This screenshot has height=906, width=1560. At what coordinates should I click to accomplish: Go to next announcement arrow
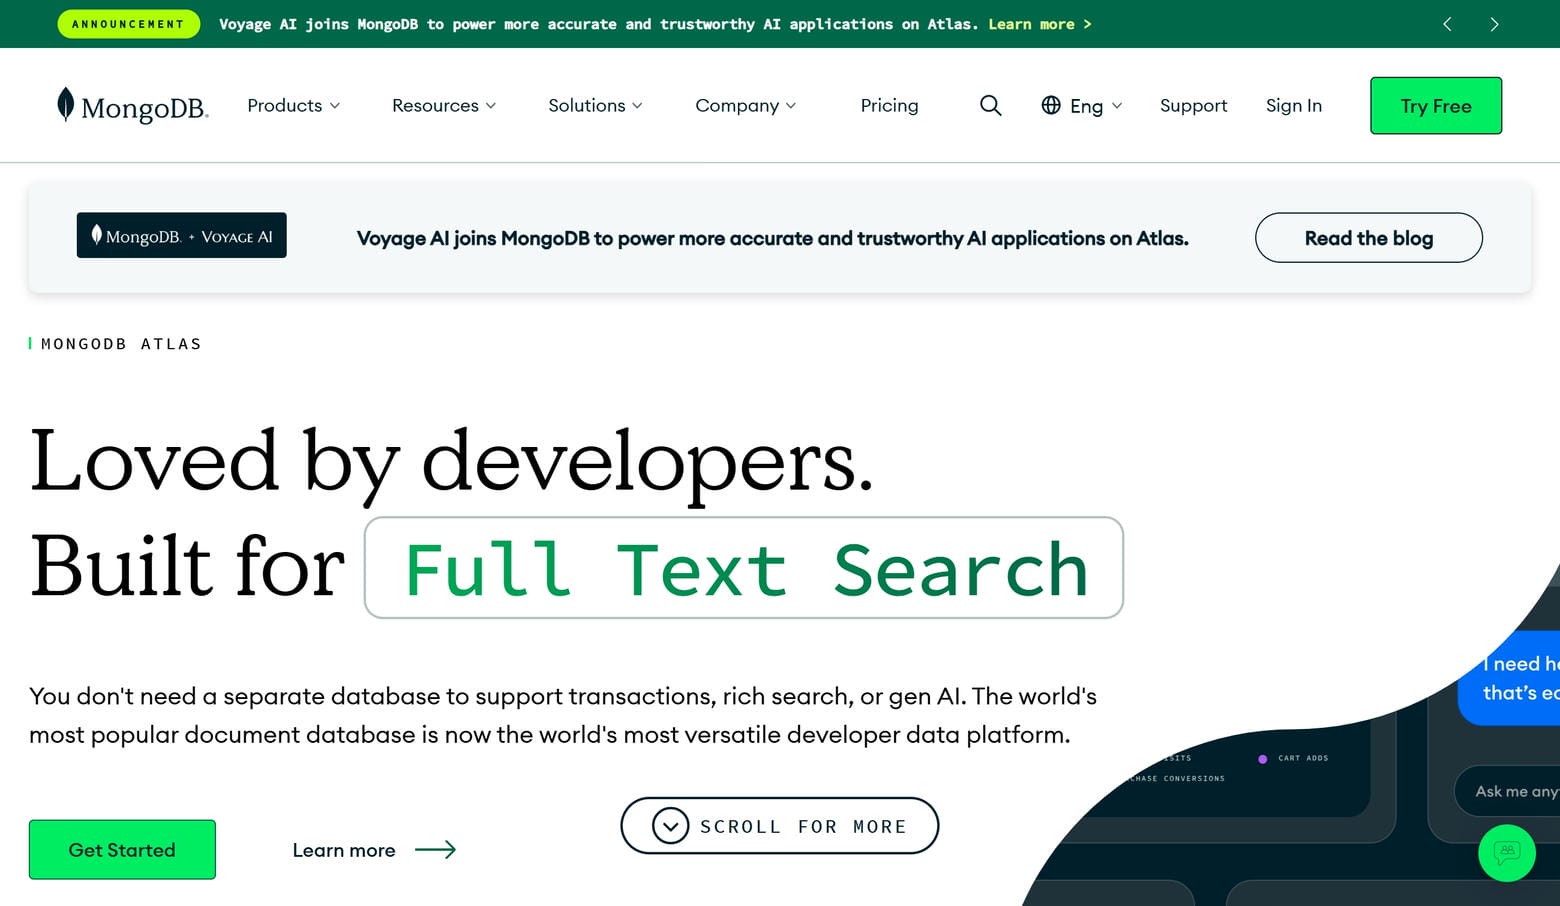click(x=1494, y=24)
